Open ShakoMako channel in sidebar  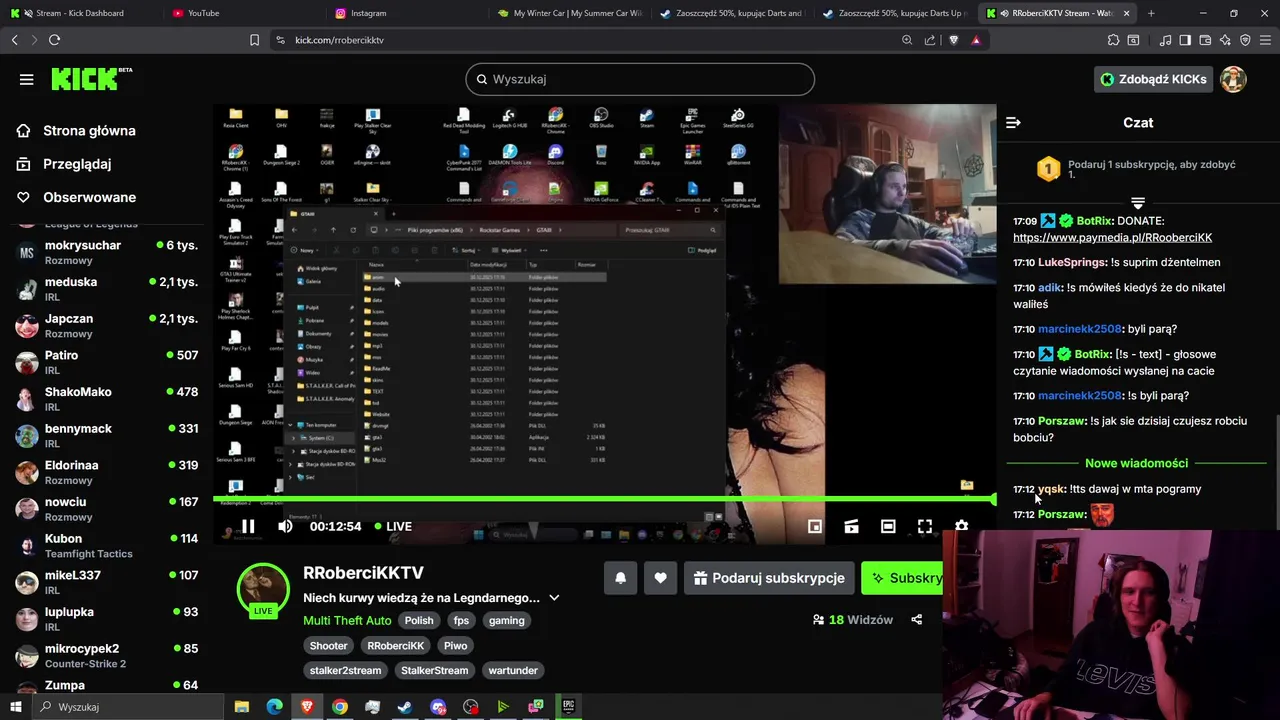[x=106, y=399]
